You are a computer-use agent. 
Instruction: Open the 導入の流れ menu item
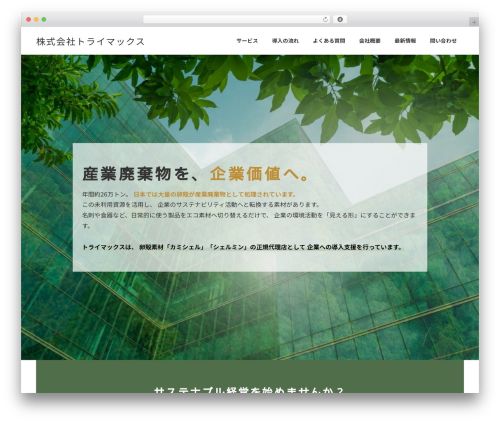[x=285, y=41]
